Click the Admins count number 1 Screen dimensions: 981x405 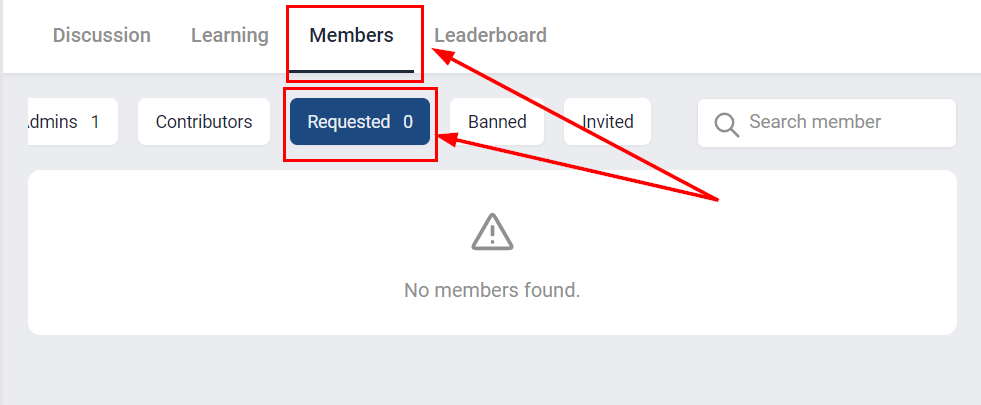pyautogui.click(x=95, y=122)
